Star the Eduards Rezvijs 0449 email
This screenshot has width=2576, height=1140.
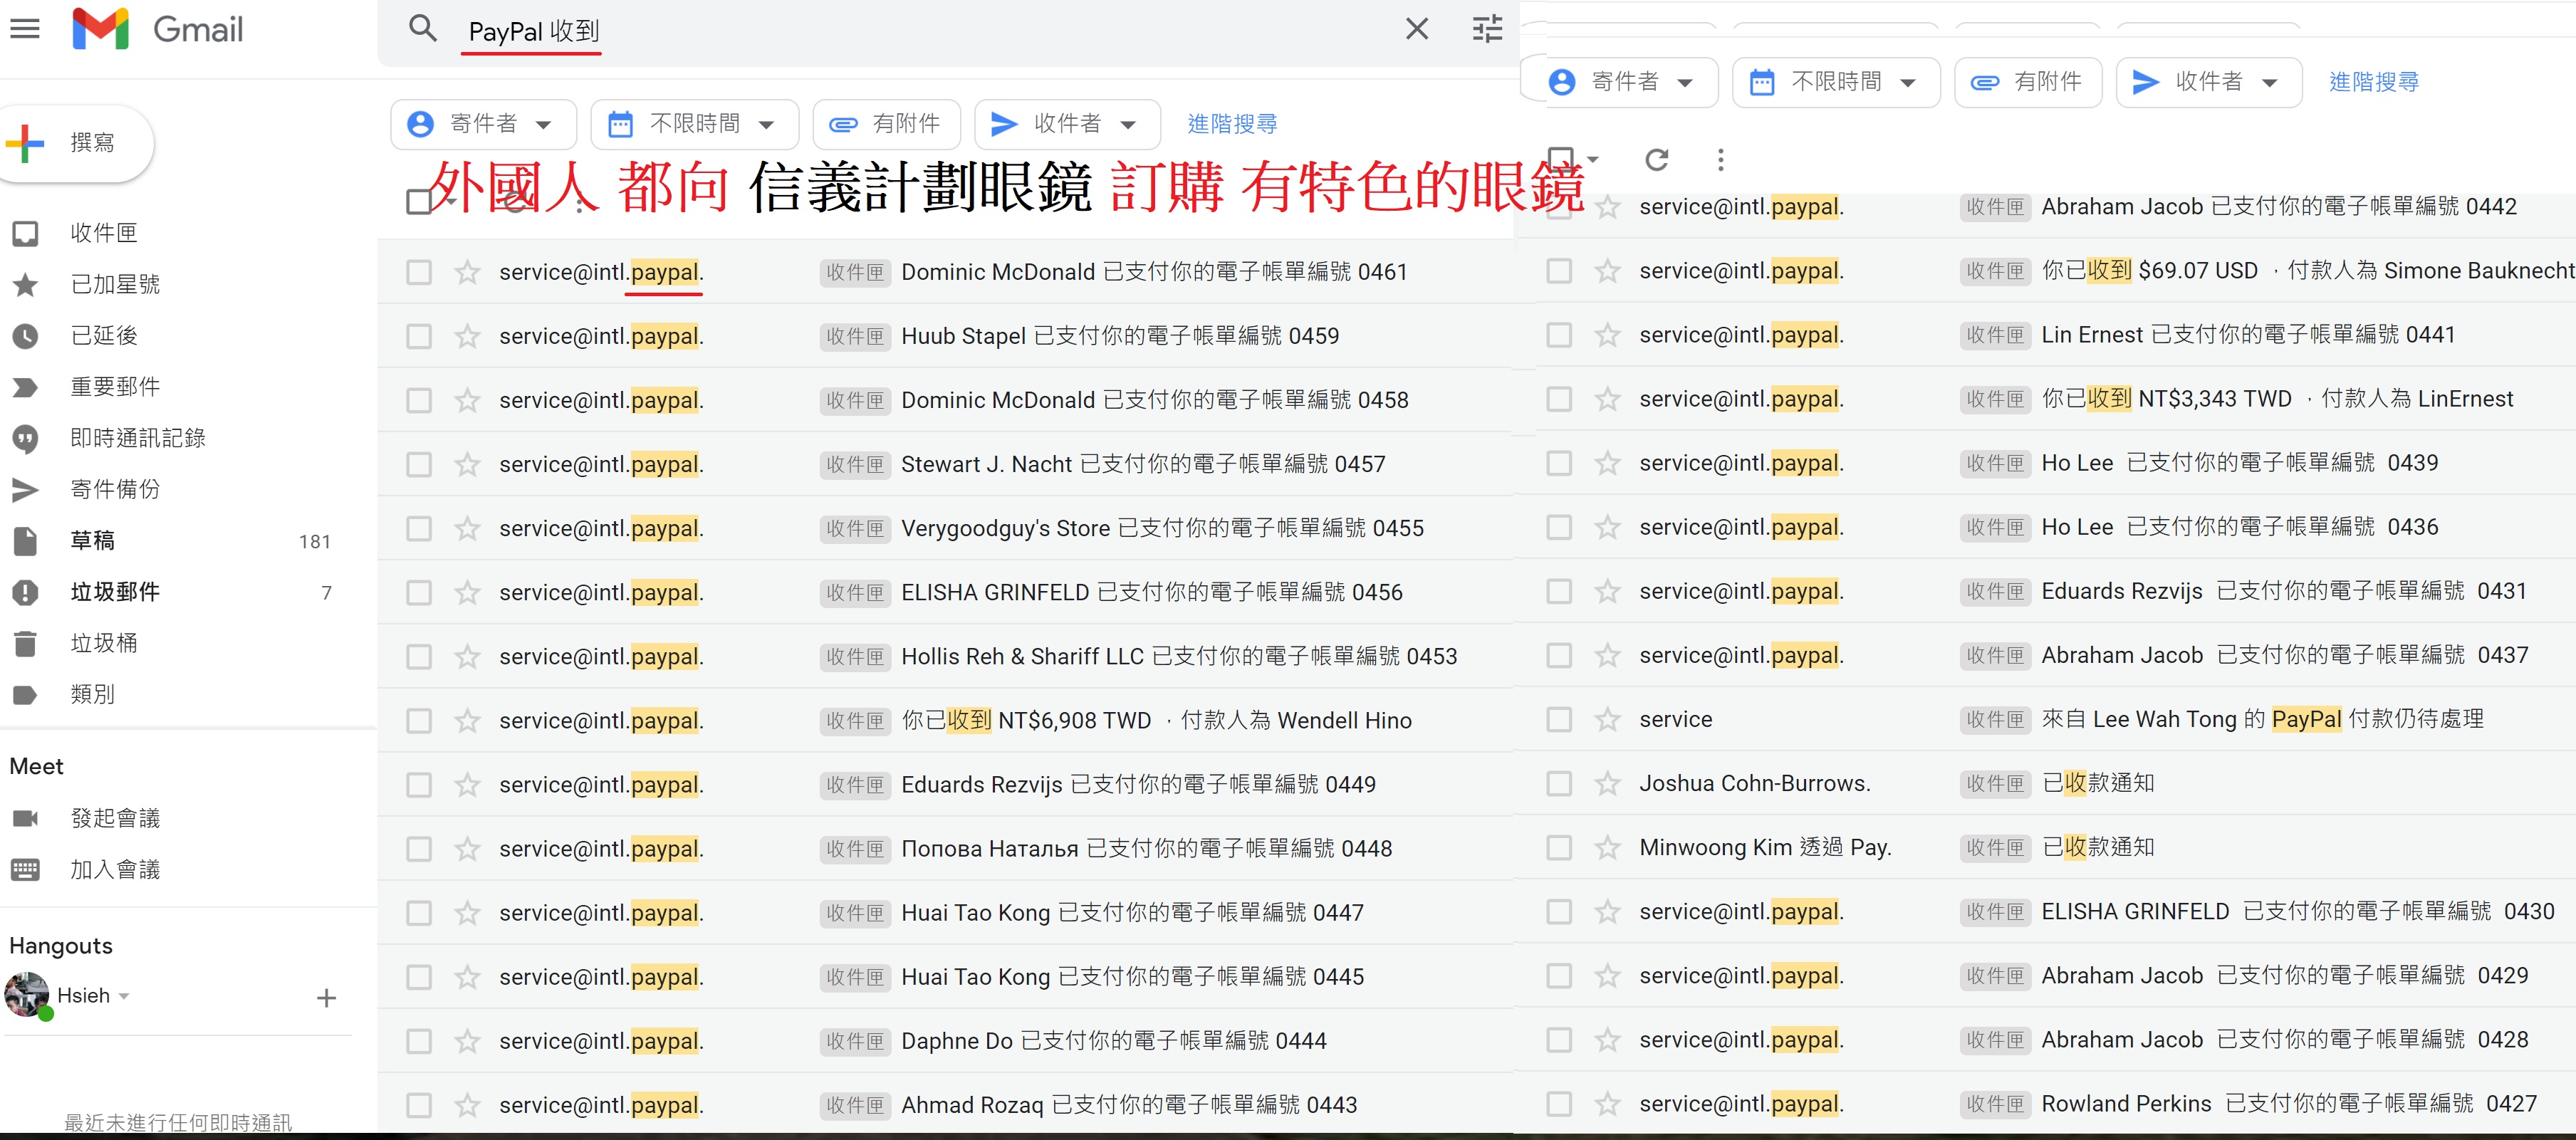[x=467, y=784]
